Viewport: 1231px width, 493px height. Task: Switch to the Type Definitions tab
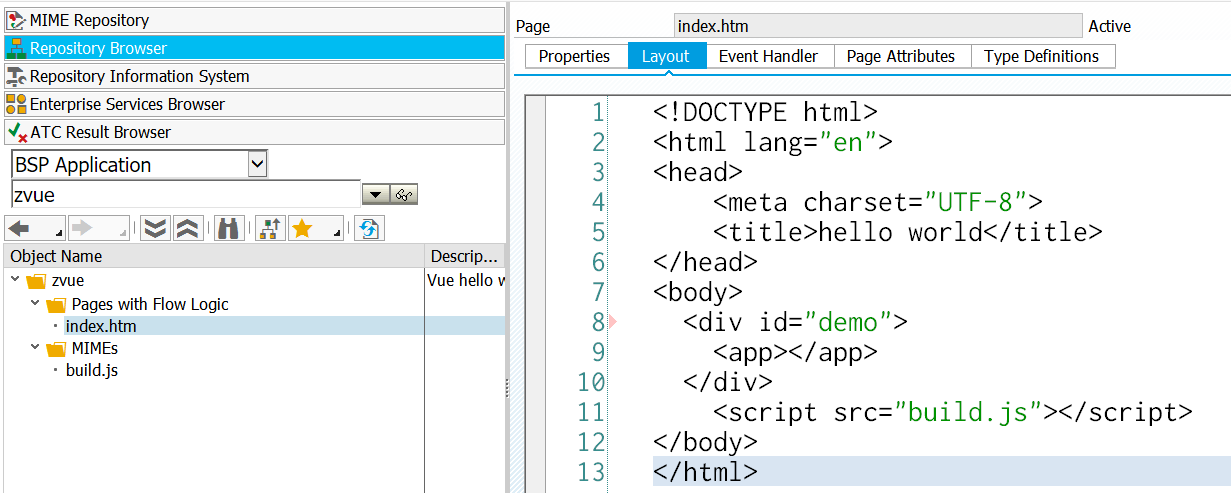[x=1041, y=56]
